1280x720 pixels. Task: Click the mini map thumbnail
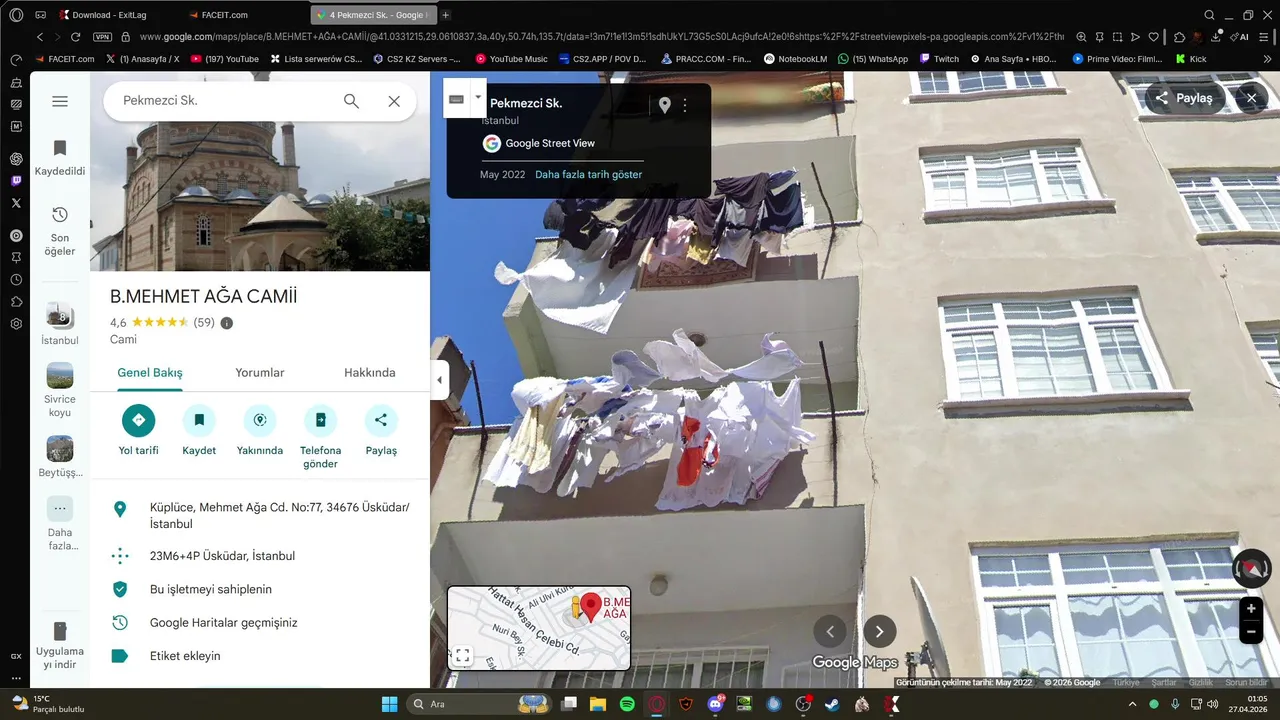(x=539, y=627)
